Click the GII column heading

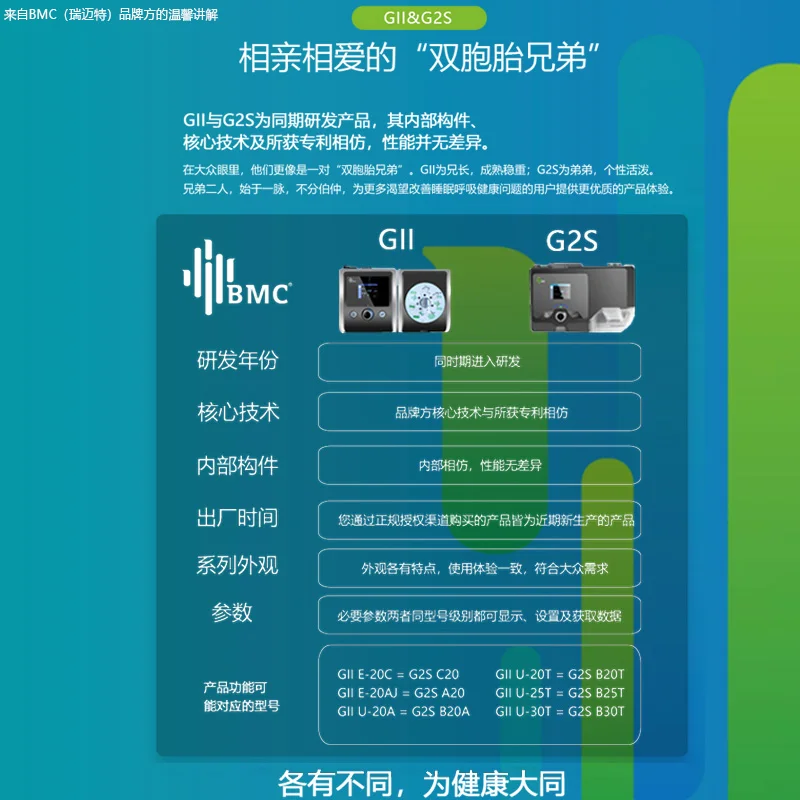tap(396, 239)
